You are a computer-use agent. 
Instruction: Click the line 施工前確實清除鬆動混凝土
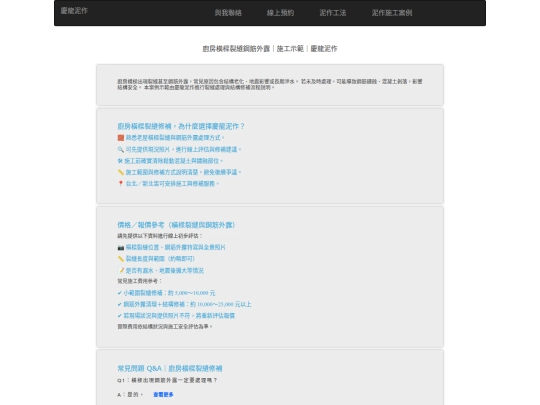(173, 161)
